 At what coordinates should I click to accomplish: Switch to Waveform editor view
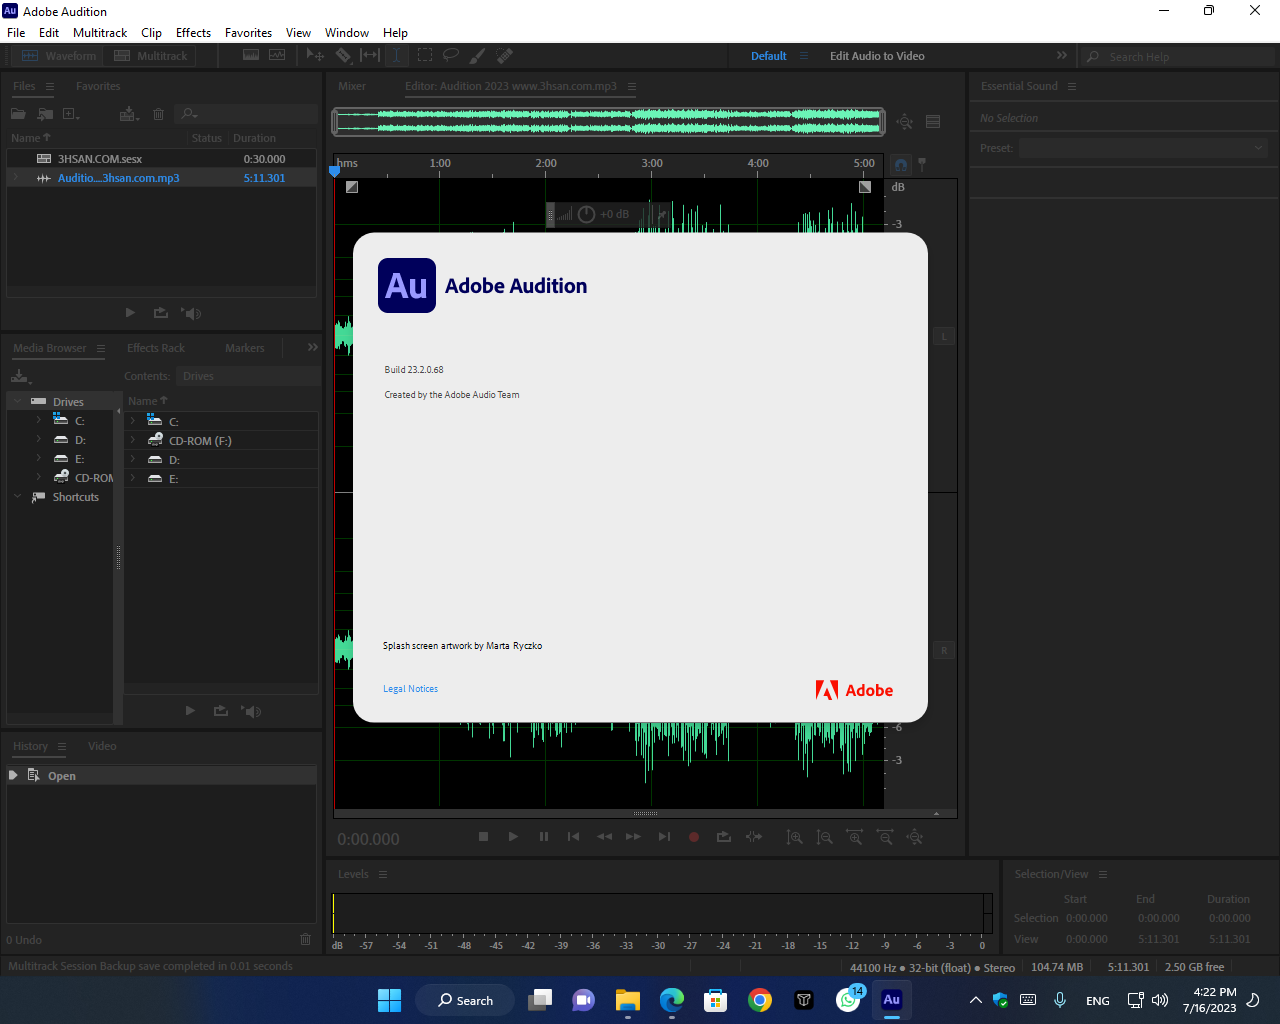pyautogui.click(x=59, y=56)
